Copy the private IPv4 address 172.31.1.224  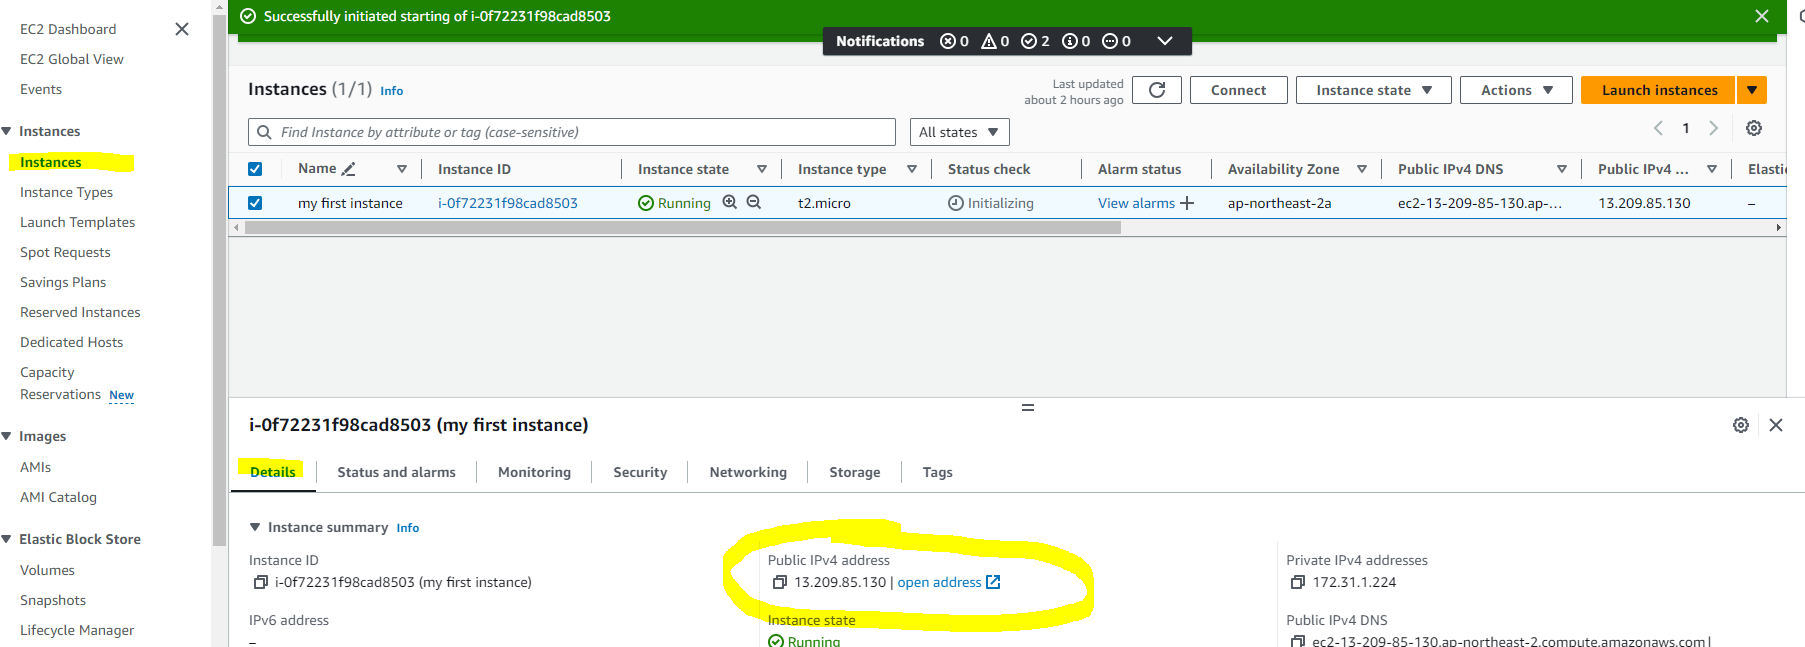1298,582
